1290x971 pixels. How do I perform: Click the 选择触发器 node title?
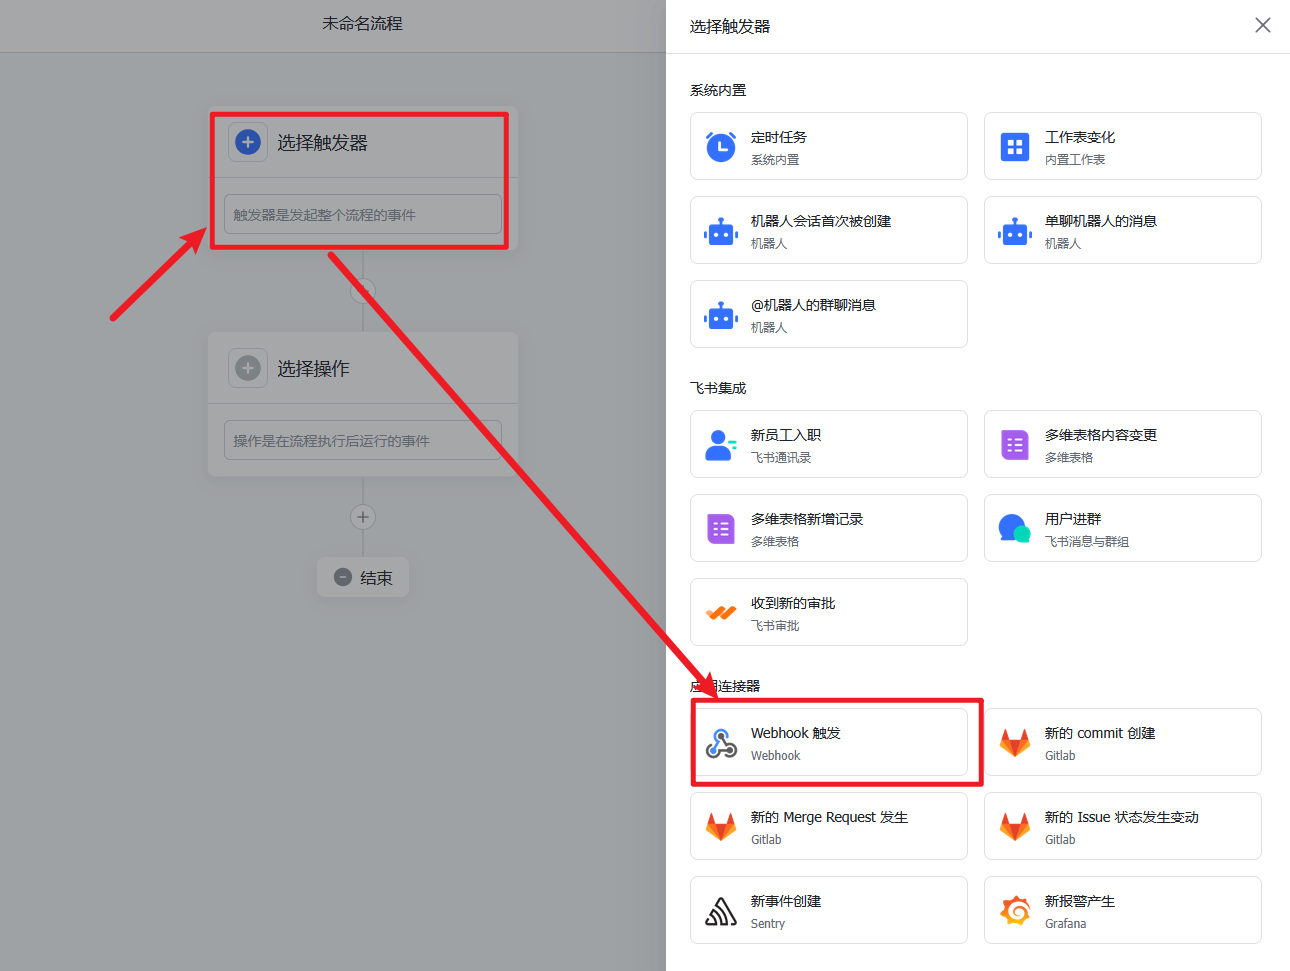[x=322, y=143]
